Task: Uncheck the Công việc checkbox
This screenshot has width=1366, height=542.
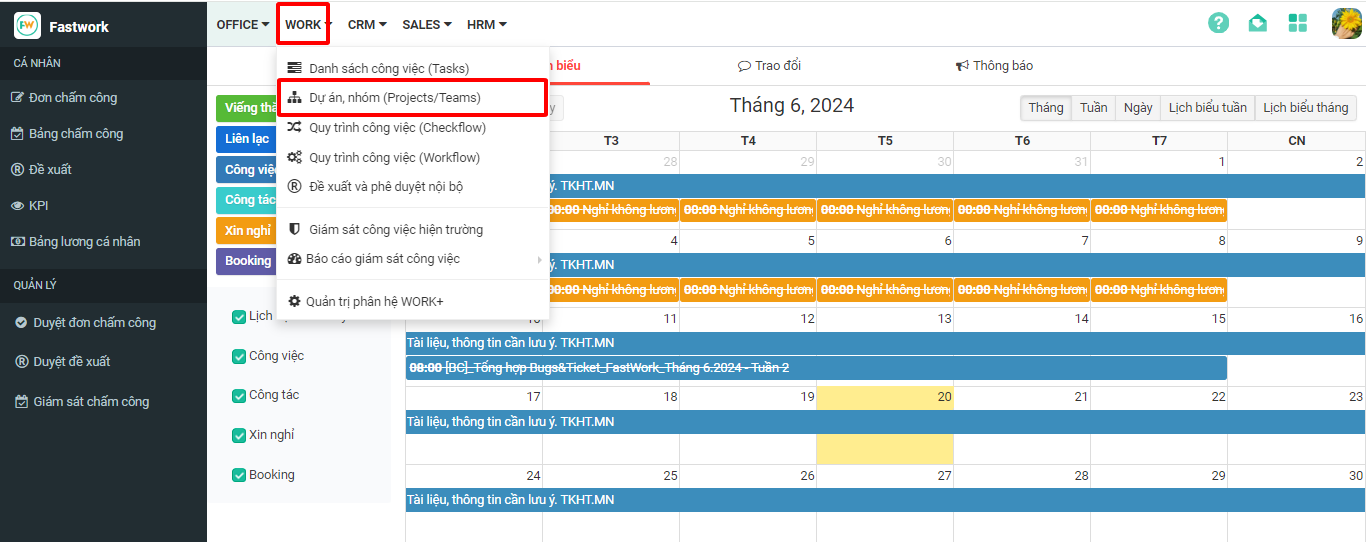Action: (239, 357)
